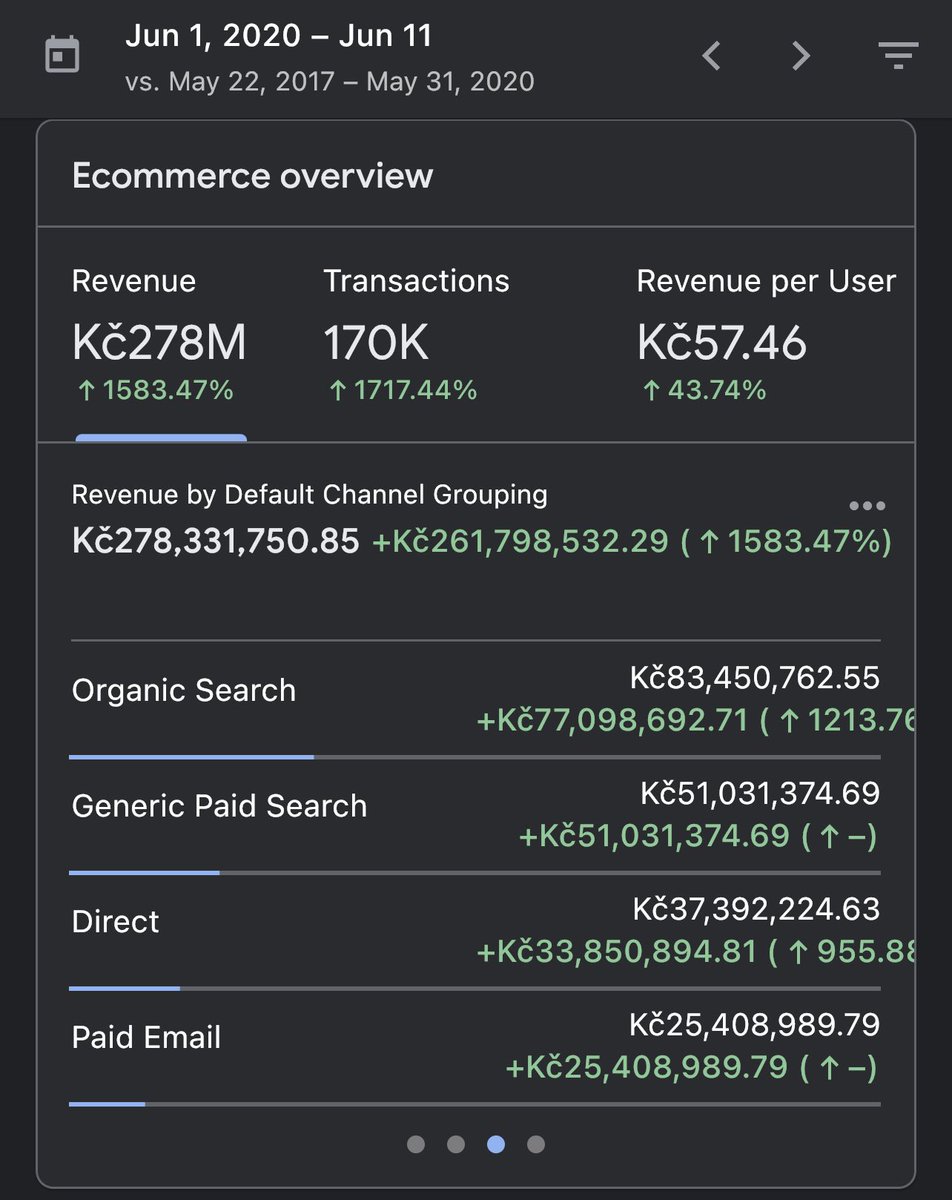Select the Revenue per User tab
This screenshot has width=952, height=1200.
pyautogui.click(x=766, y=335)
